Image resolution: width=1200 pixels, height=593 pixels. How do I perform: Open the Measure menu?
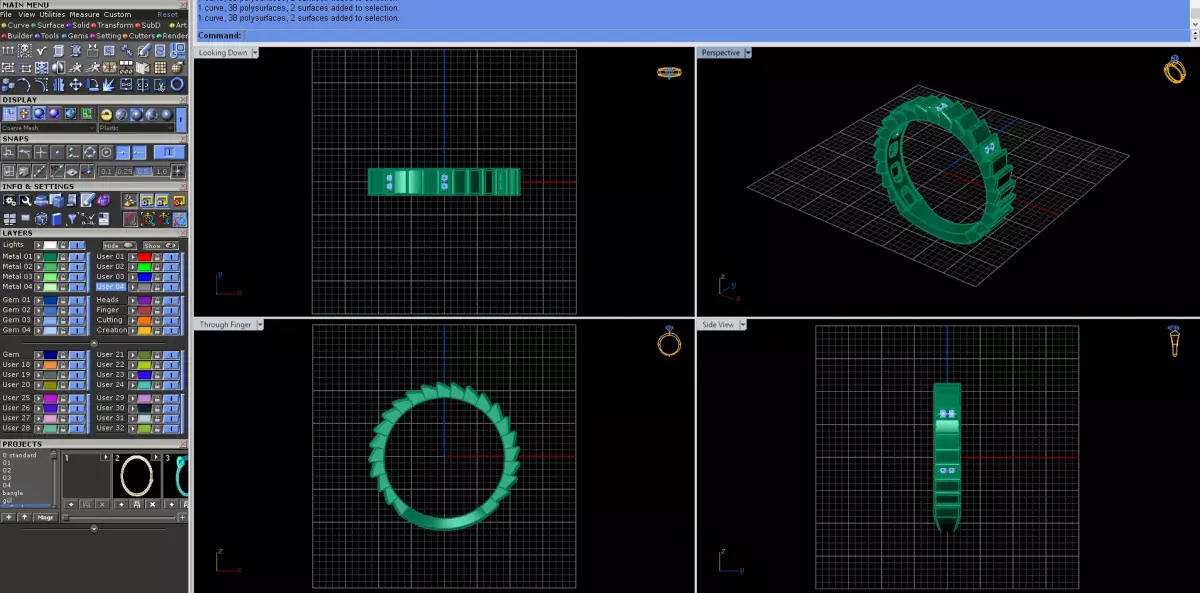pos(85,15)
